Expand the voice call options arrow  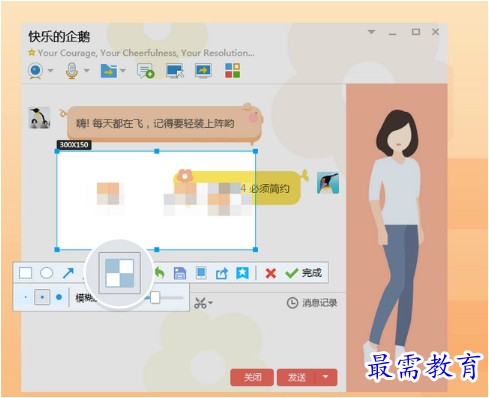click(x=87, y=70)
